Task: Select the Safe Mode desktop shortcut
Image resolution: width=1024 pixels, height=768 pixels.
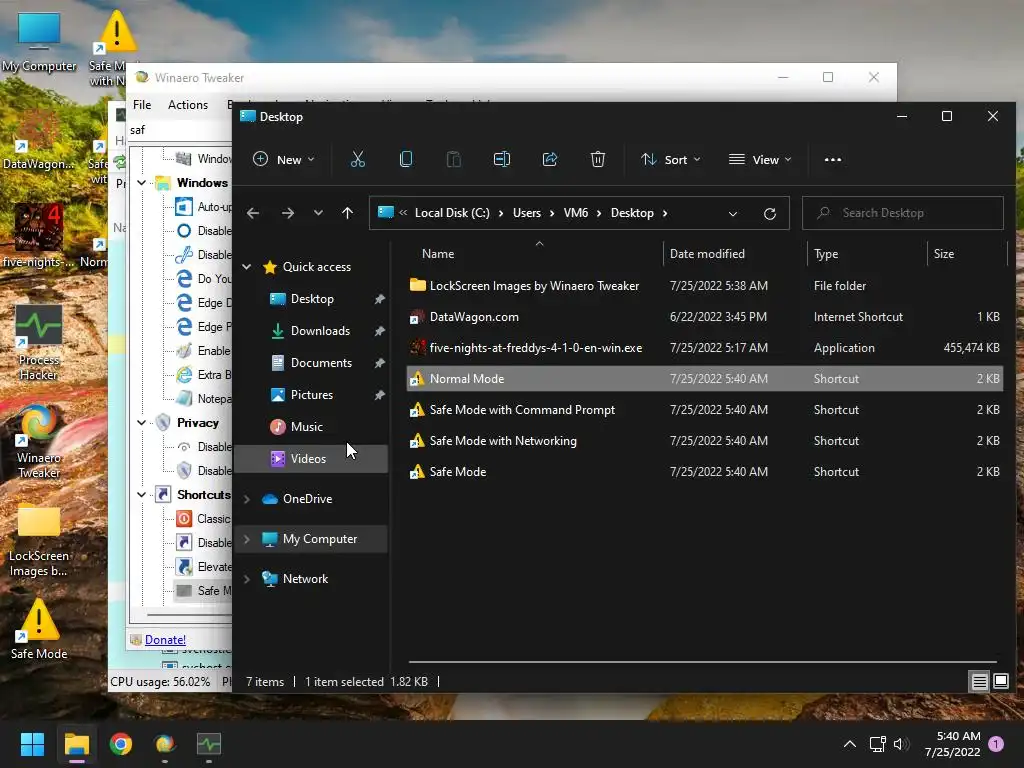Action: (39, 629)
